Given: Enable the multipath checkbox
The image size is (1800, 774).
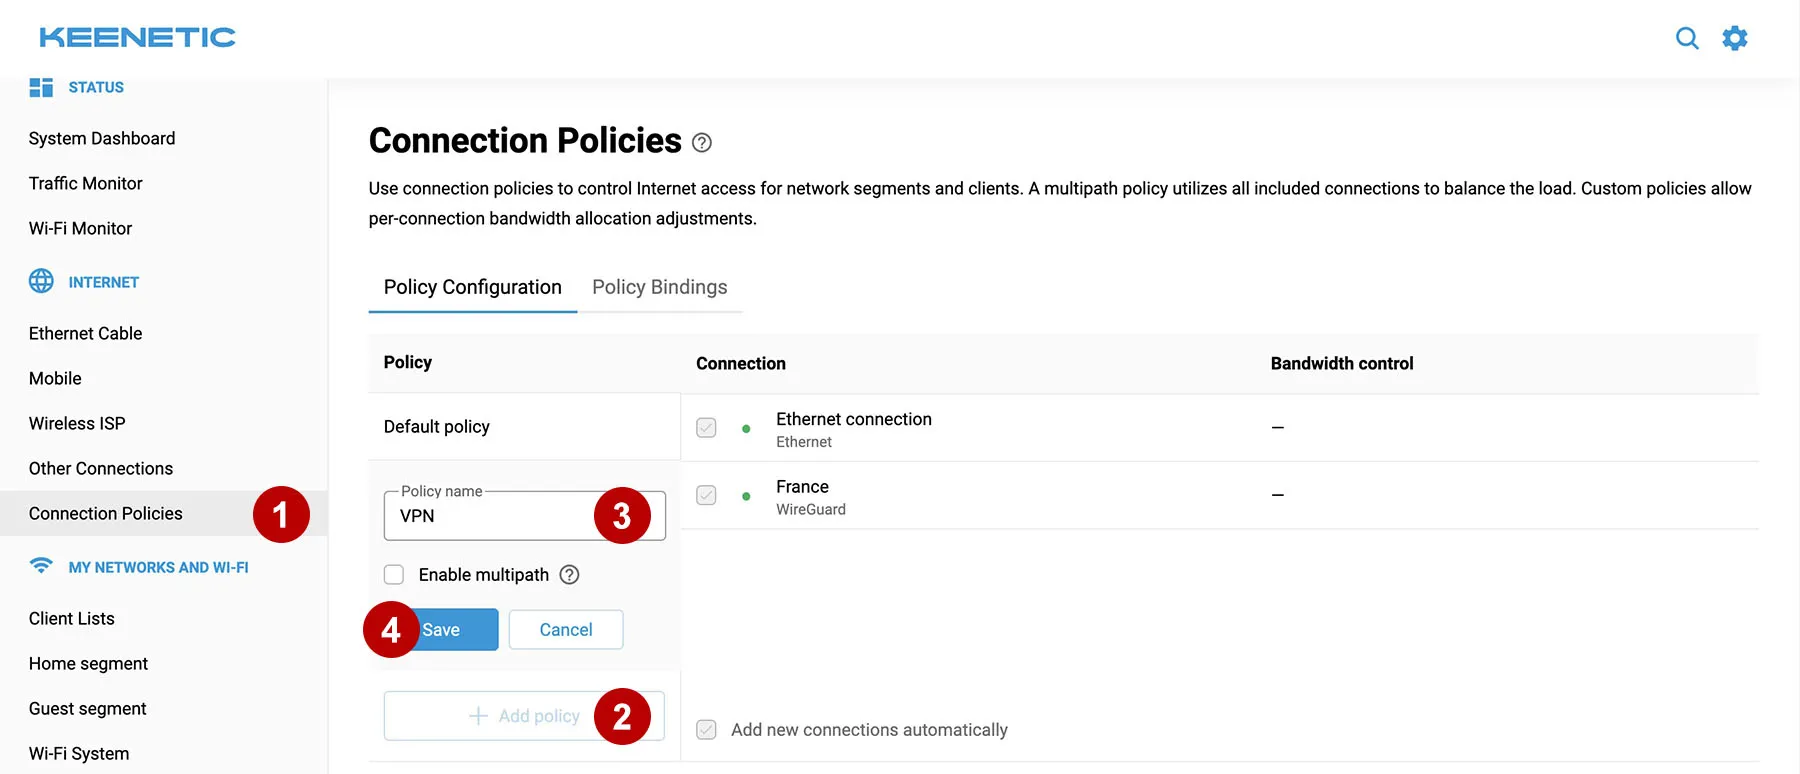Looking at the screenshot, I should click(394, 575).
